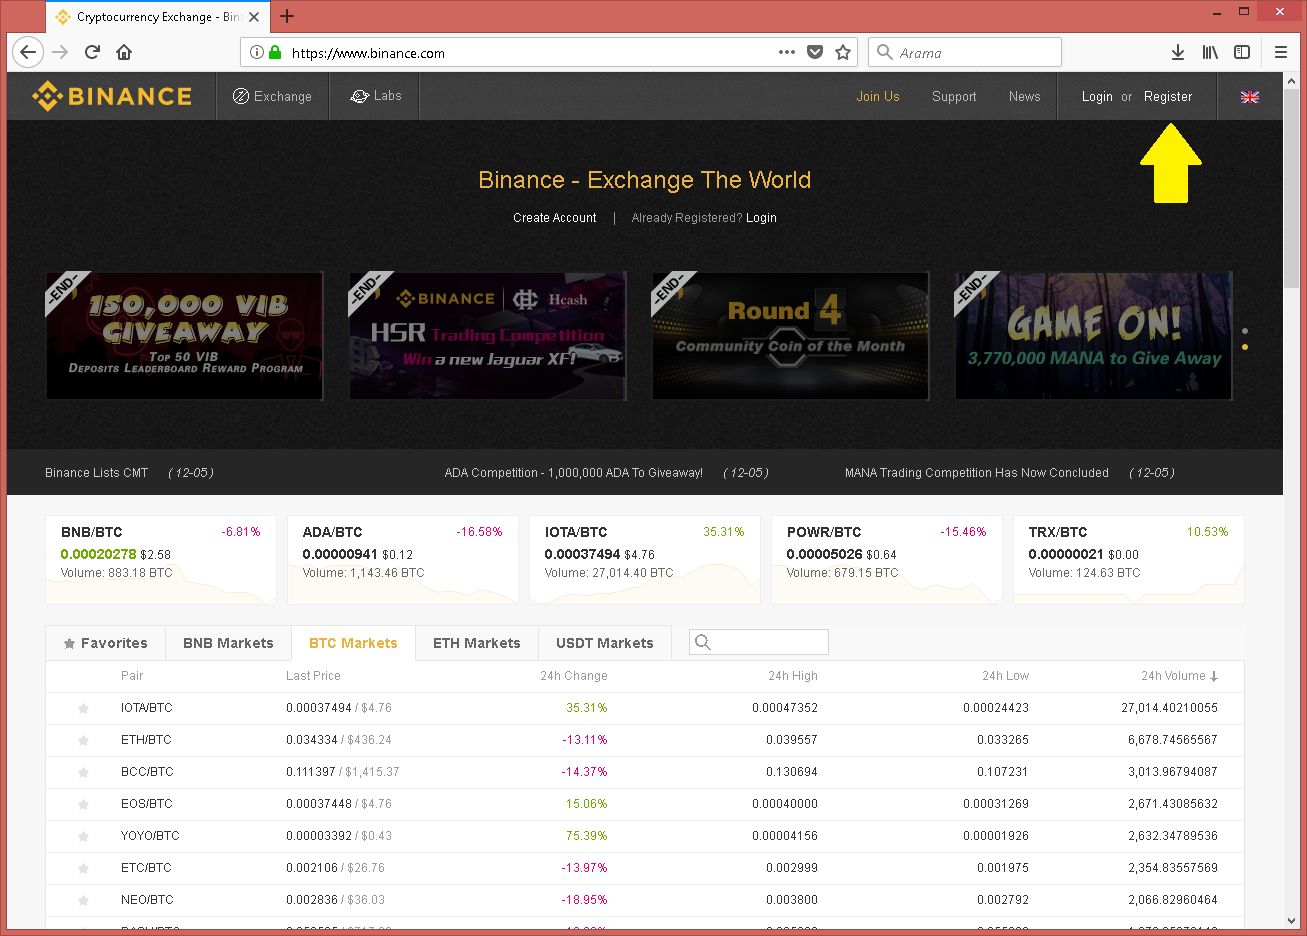Favorite the IOTA/BTC pair star
The height and width of the screenshot is (936, 1307).
(84, 708)
